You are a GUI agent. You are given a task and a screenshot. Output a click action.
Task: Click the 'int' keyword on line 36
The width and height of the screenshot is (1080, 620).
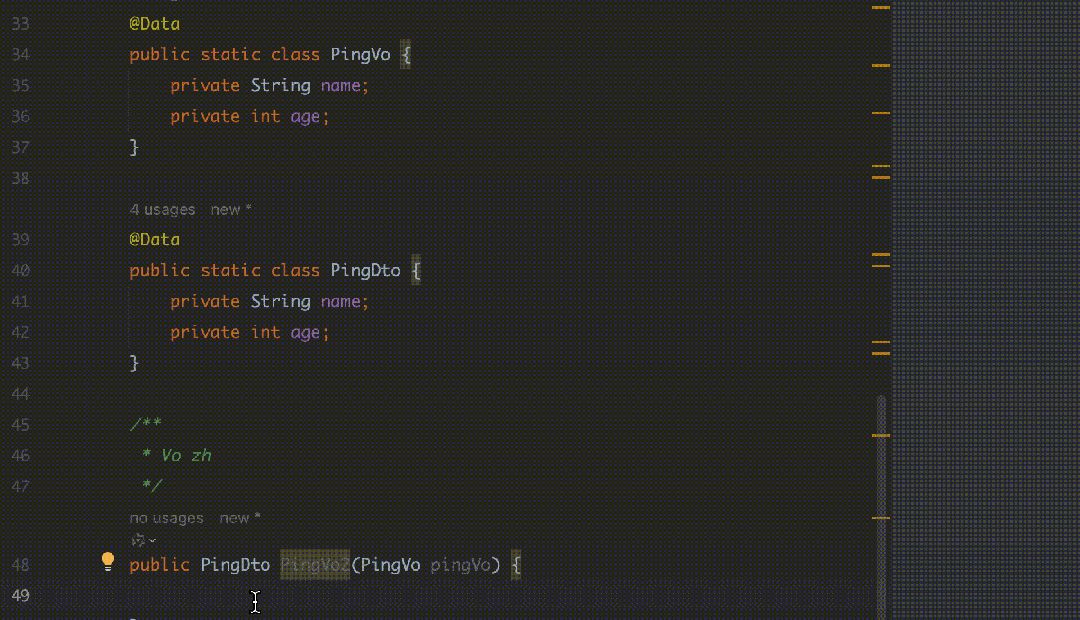tap(265, 116)
